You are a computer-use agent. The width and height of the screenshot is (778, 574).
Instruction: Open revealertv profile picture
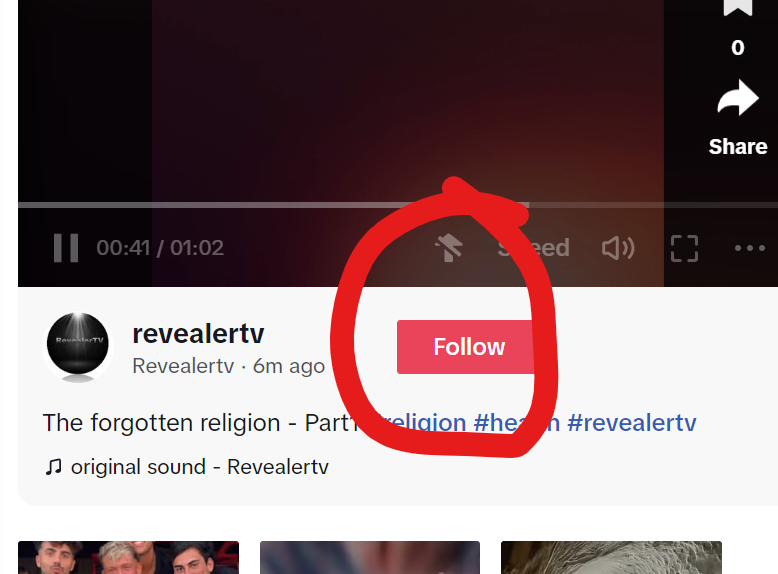pos(78,346)
